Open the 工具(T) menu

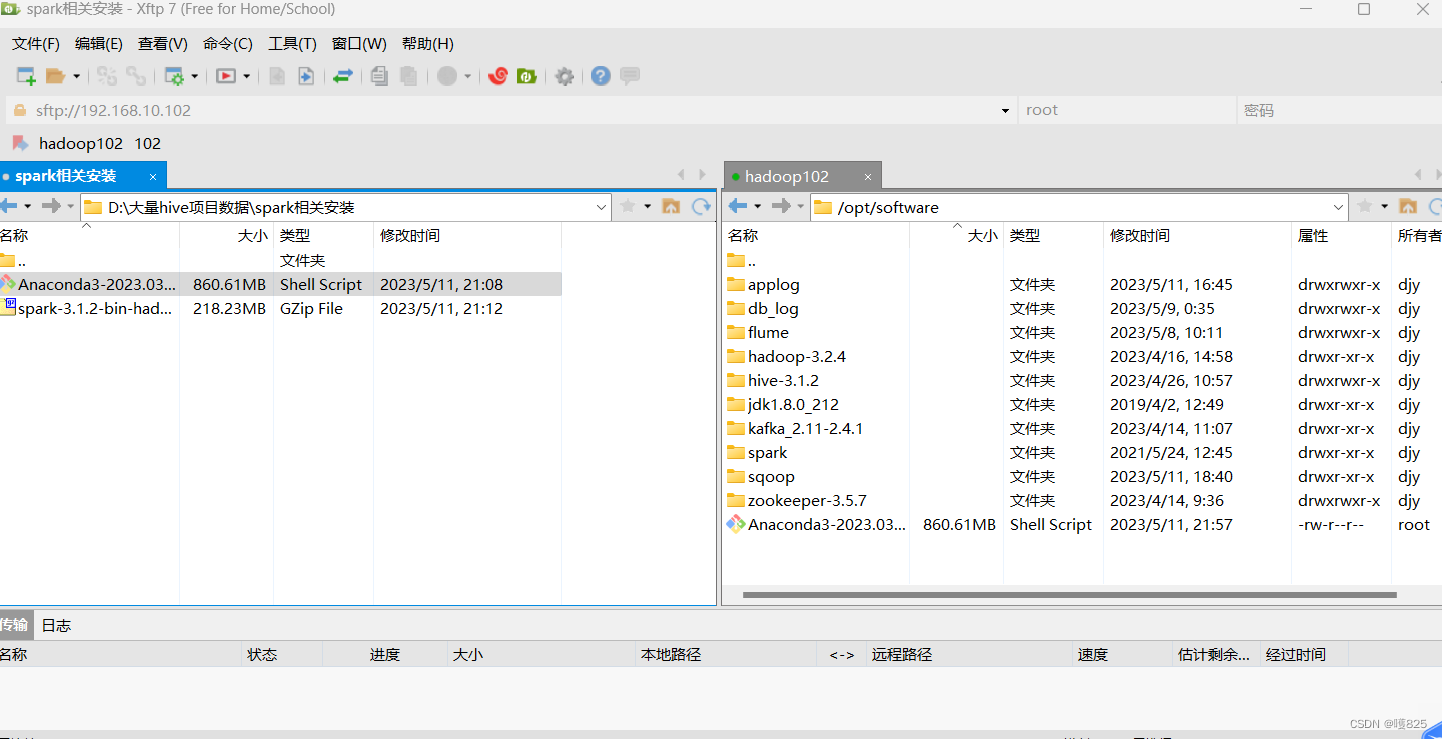tap(292, 44)
